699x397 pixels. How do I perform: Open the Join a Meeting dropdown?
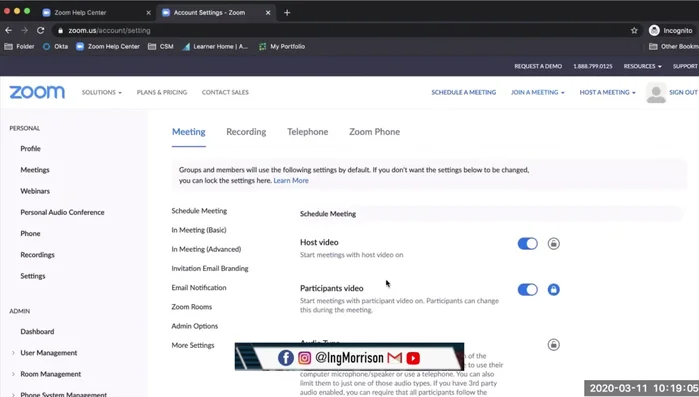pos(538,92)
